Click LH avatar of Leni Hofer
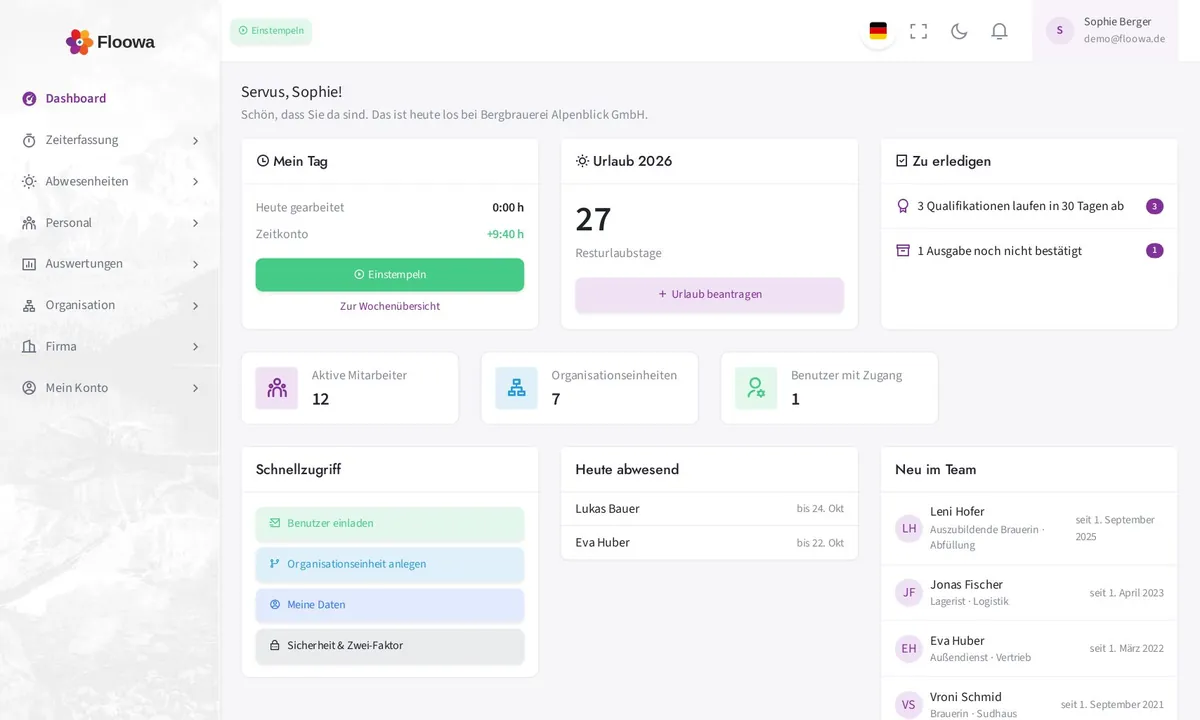 tap(909, 528)
